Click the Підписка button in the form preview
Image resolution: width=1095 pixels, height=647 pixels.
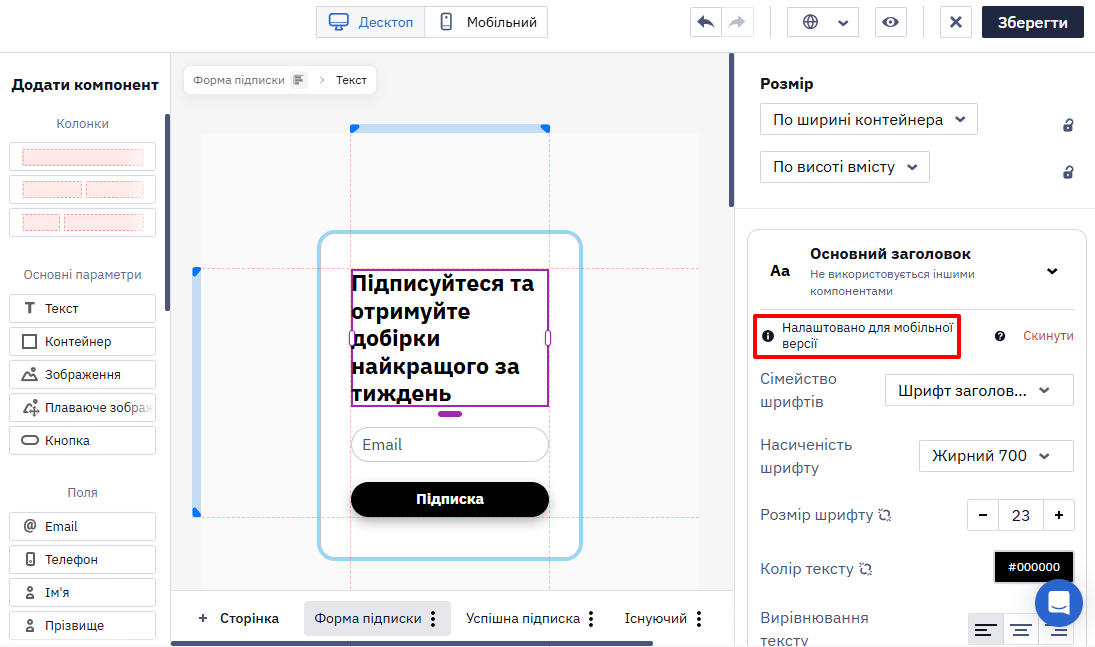[450, 500]
